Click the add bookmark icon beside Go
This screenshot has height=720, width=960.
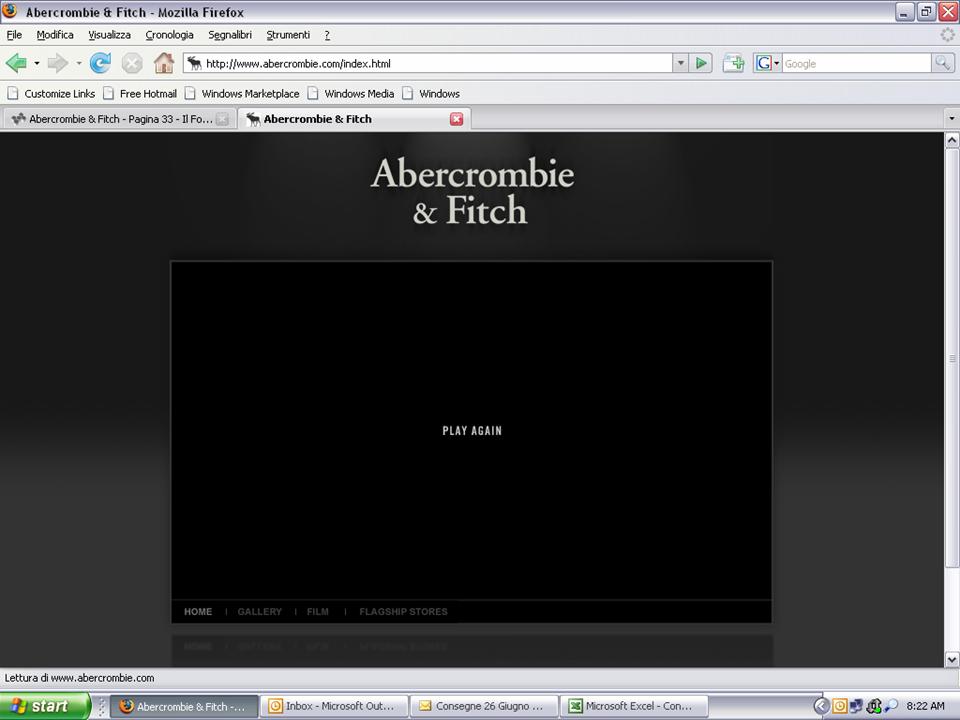[733, 63]
